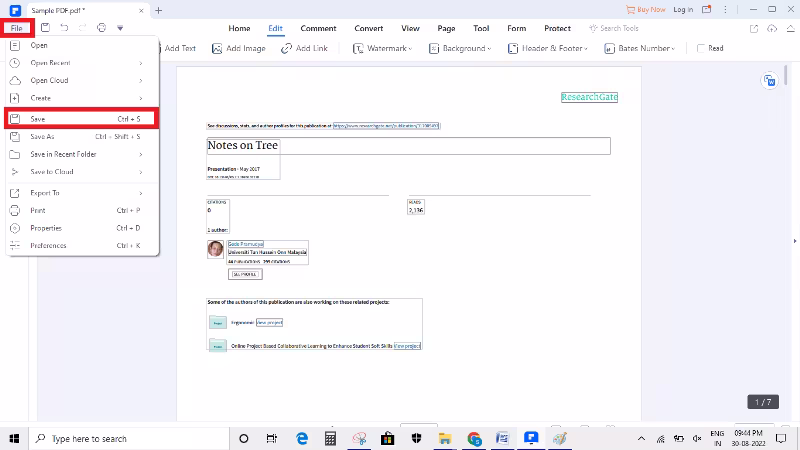
Task: Select Print in the File menu
Action: click(x=82, y=210)
